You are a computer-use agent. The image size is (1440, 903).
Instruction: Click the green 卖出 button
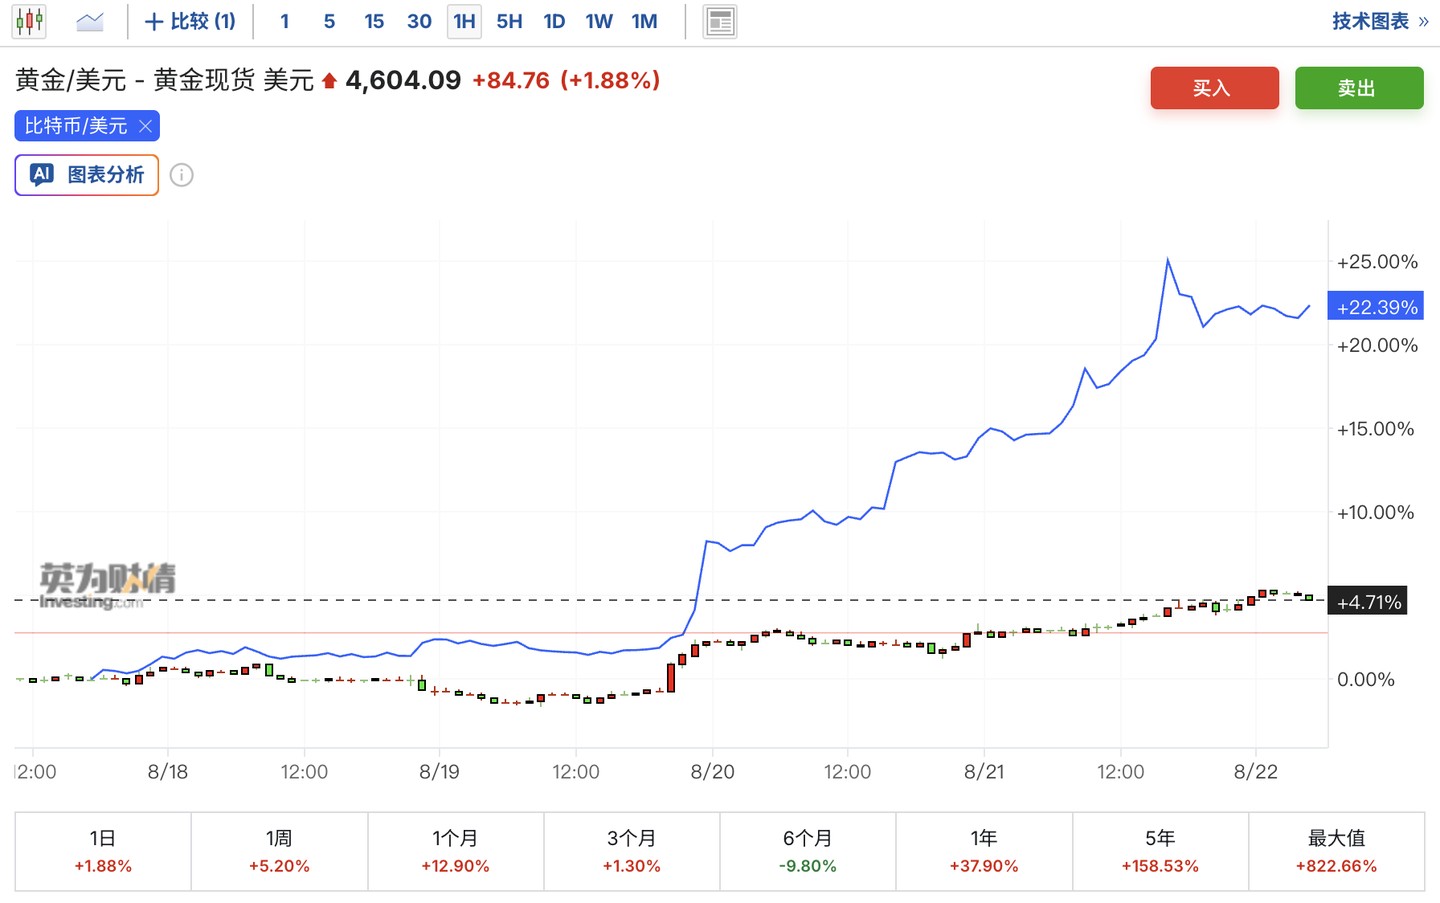pos(1359,88)
